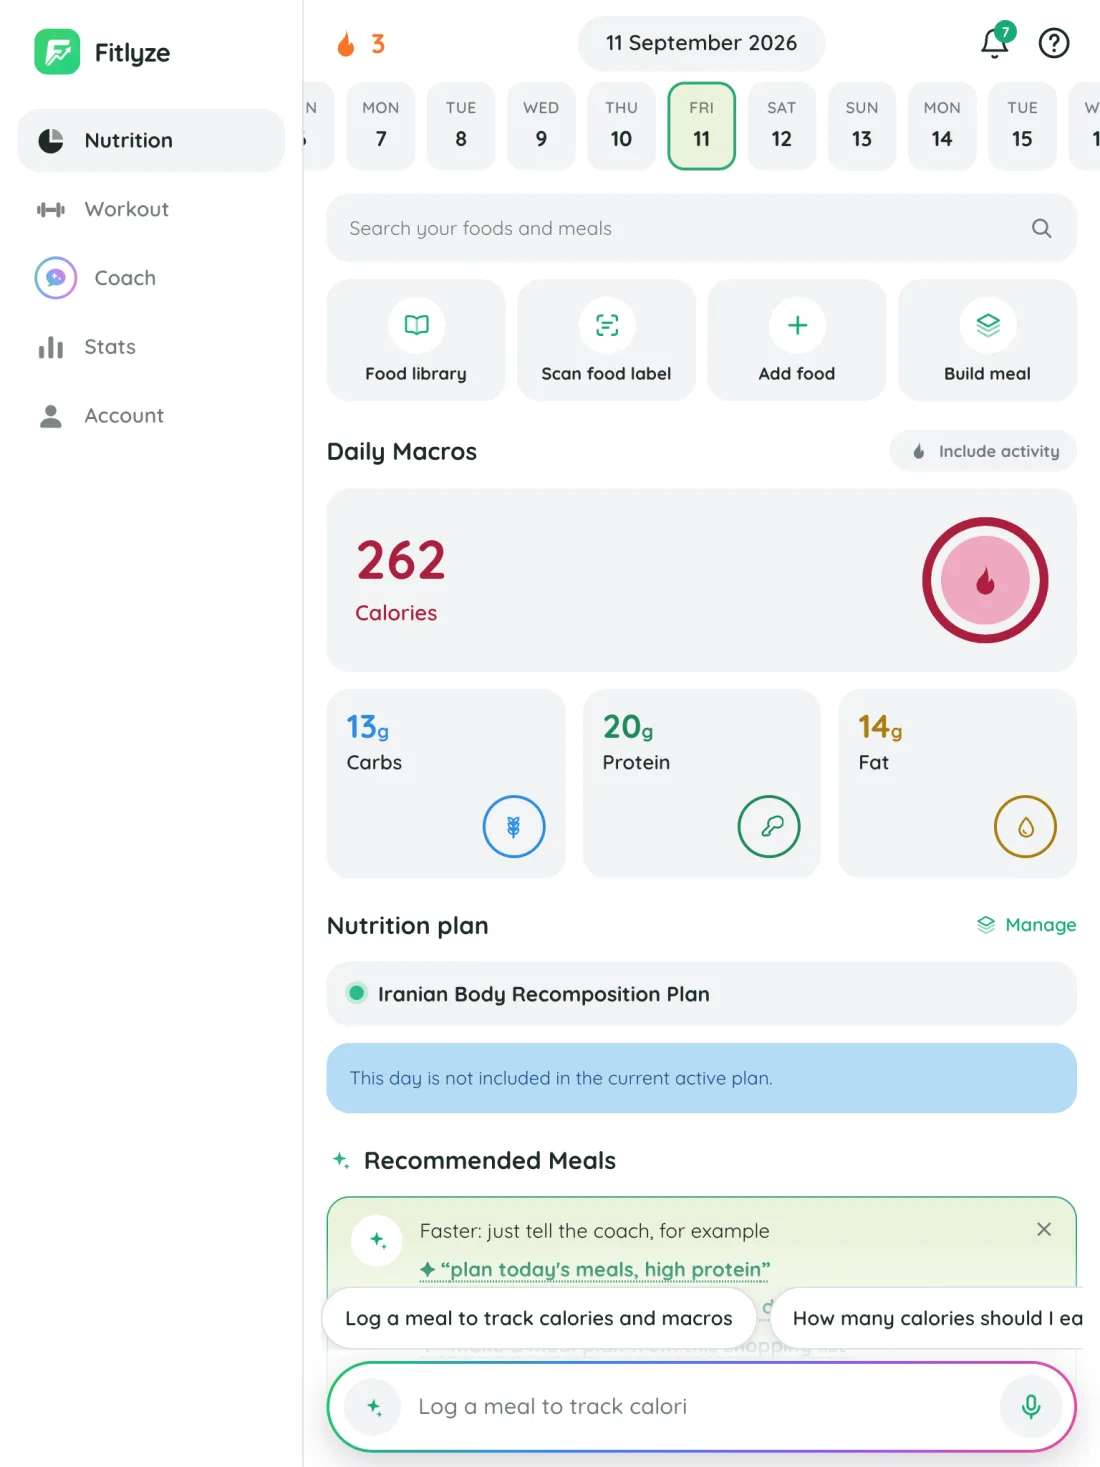1100x1467 pixels.
Task: Click the Fat droplet icon
Action: click(x=1025, y=826)
